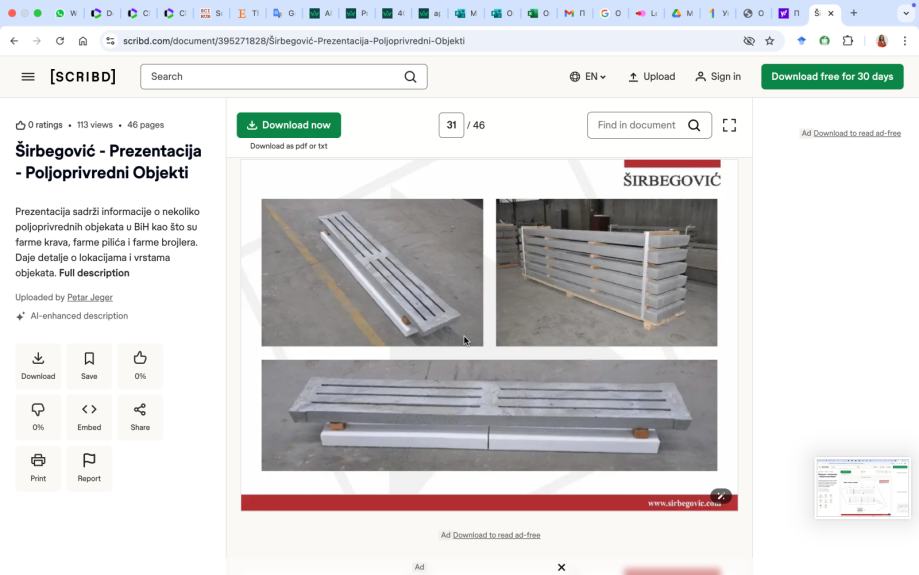Click the thumbs-down 0% rating button
919x575 pixels.
coord(38,417)
